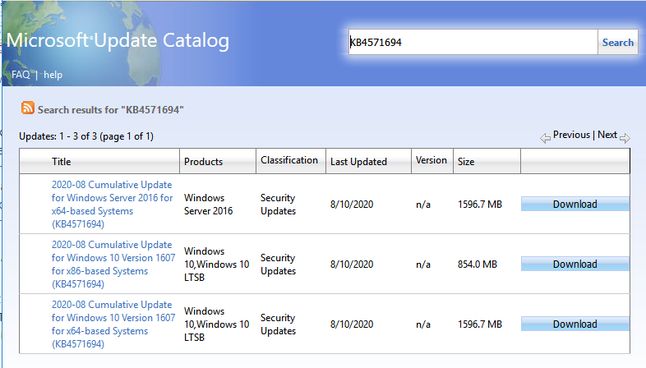
Task: Sort by the Size column header
Action: tap(466, 162)
